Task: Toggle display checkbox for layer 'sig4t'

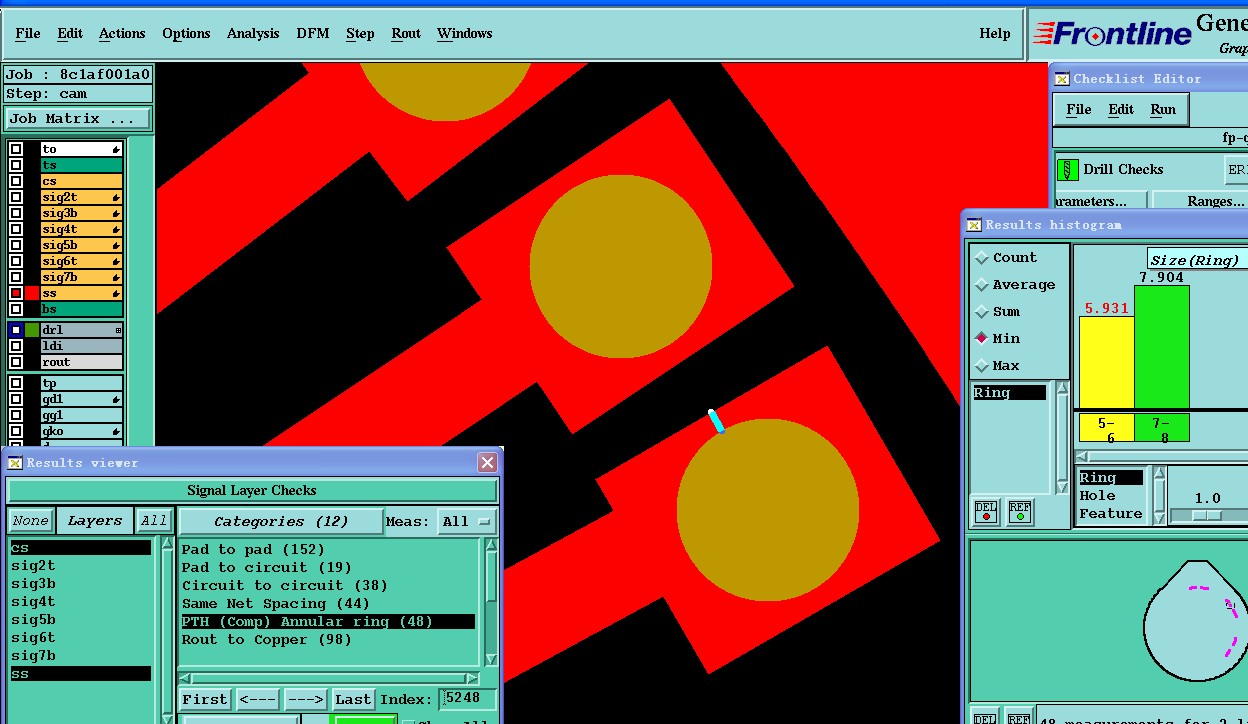Action: coord(16,229)
